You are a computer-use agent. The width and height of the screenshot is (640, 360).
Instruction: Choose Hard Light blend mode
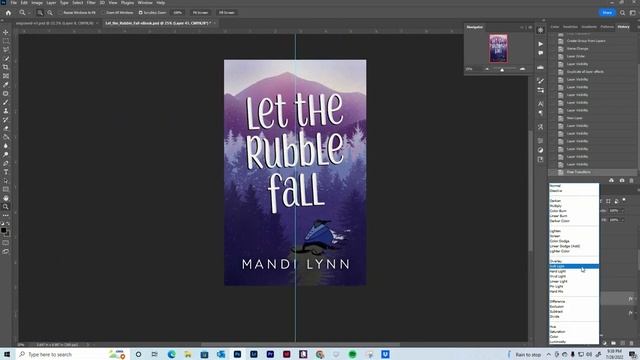(574, 271)
